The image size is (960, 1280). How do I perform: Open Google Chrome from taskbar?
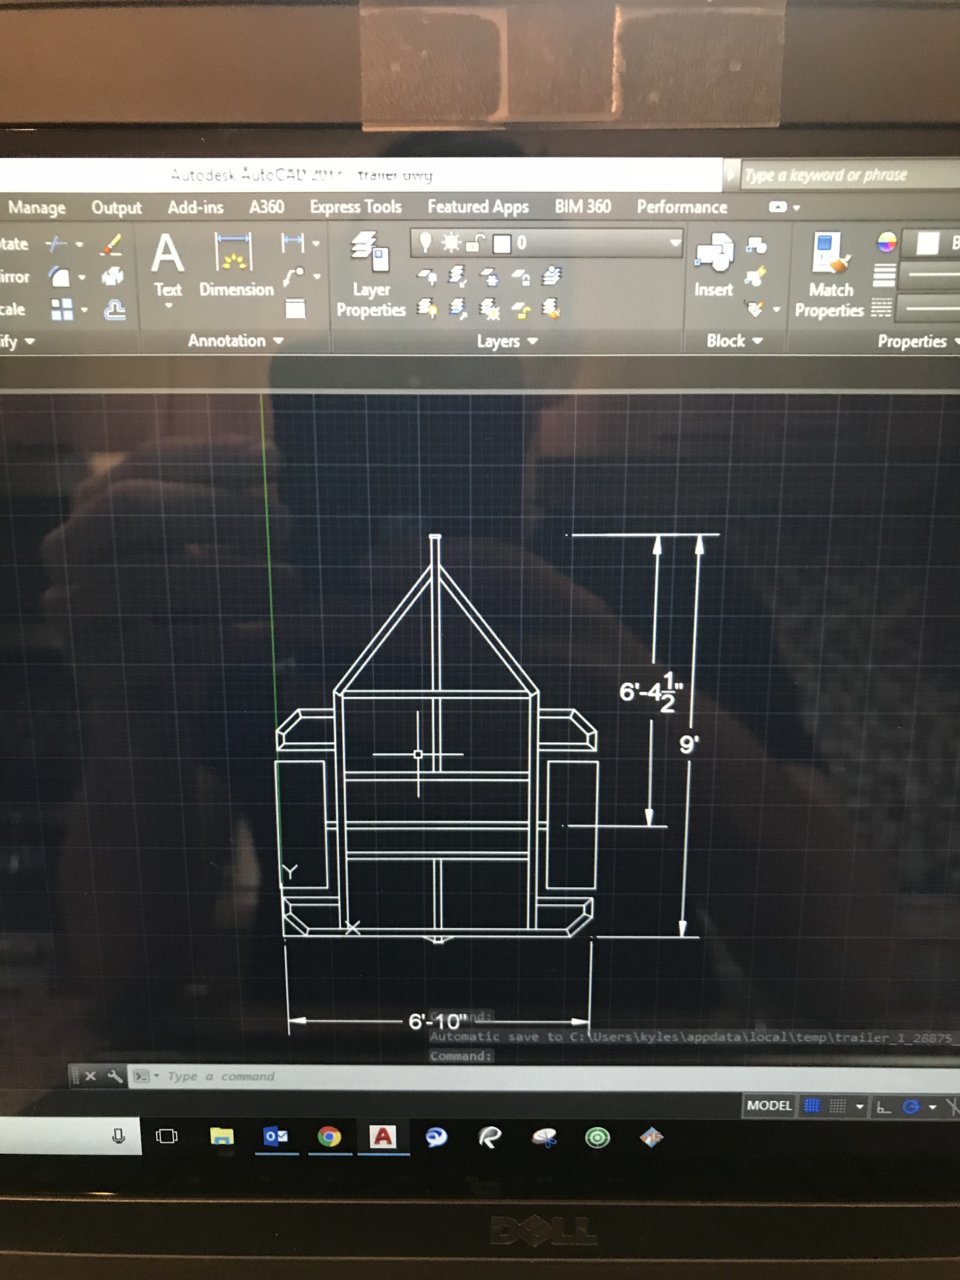pyautogui.click(x=329, y=1137)
